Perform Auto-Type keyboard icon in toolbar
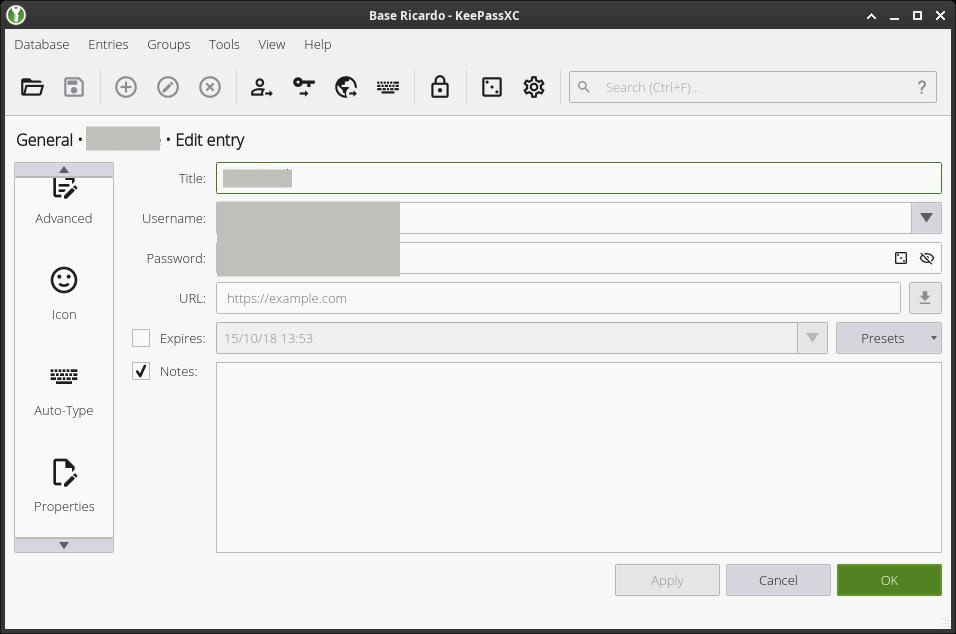 click(x=388, y=87)
